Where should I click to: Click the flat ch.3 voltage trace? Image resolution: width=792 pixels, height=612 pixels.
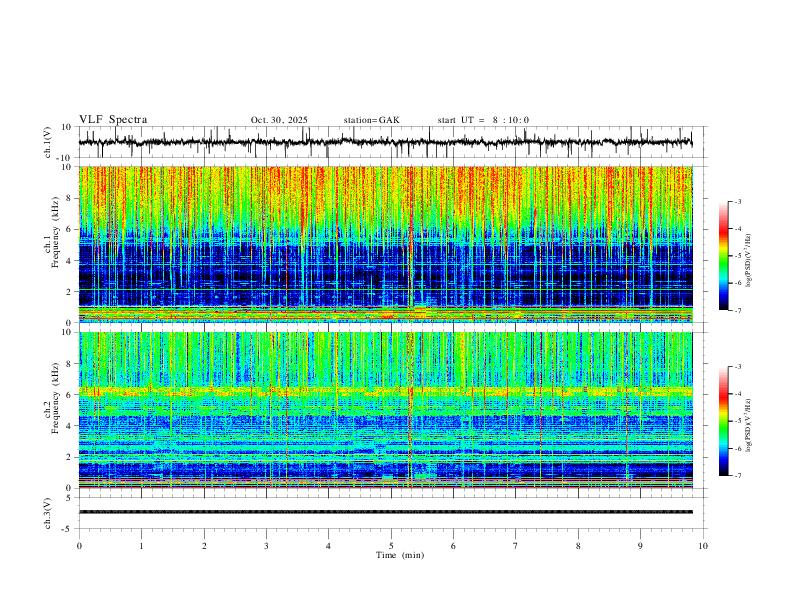385,512
